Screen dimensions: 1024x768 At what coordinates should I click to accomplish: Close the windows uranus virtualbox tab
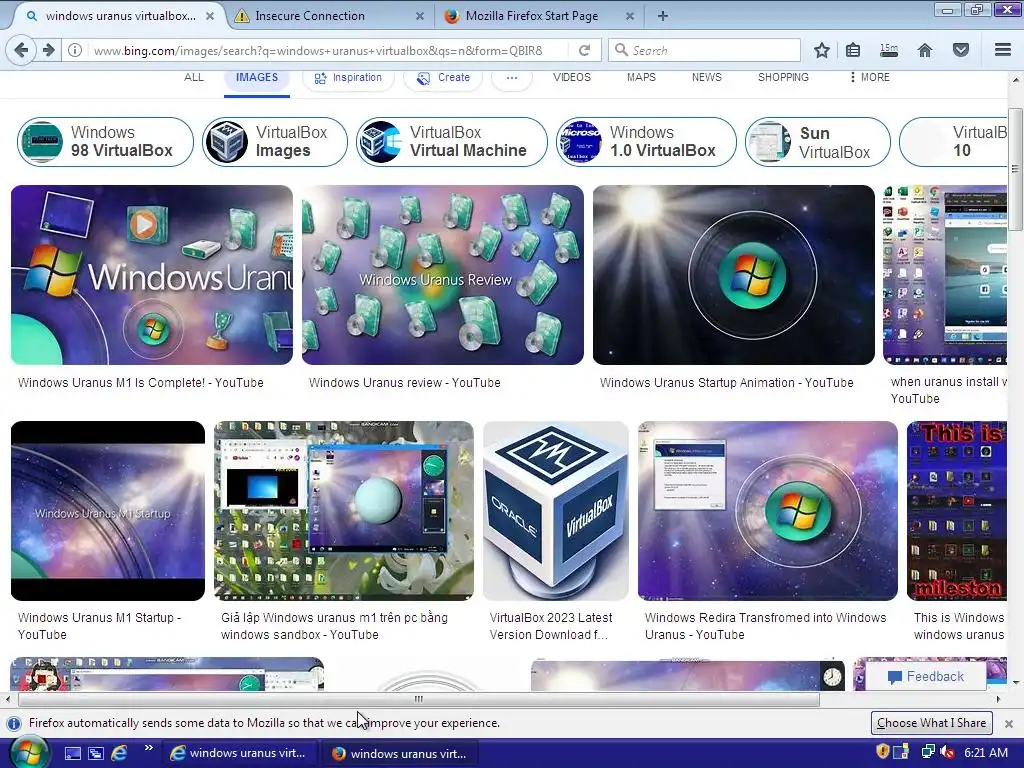click(x=210, y=16)
